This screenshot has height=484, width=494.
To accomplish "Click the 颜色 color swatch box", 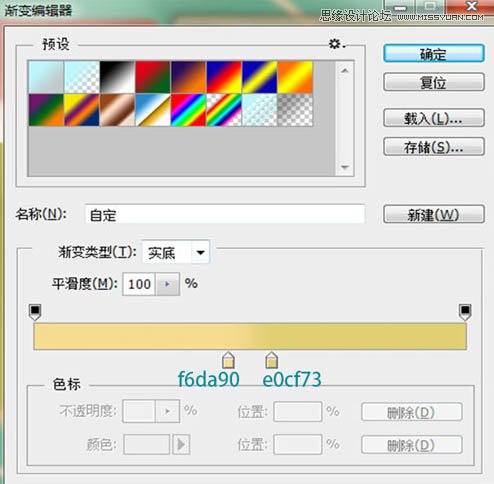I will pyautogui.click(x=147, y=444).
